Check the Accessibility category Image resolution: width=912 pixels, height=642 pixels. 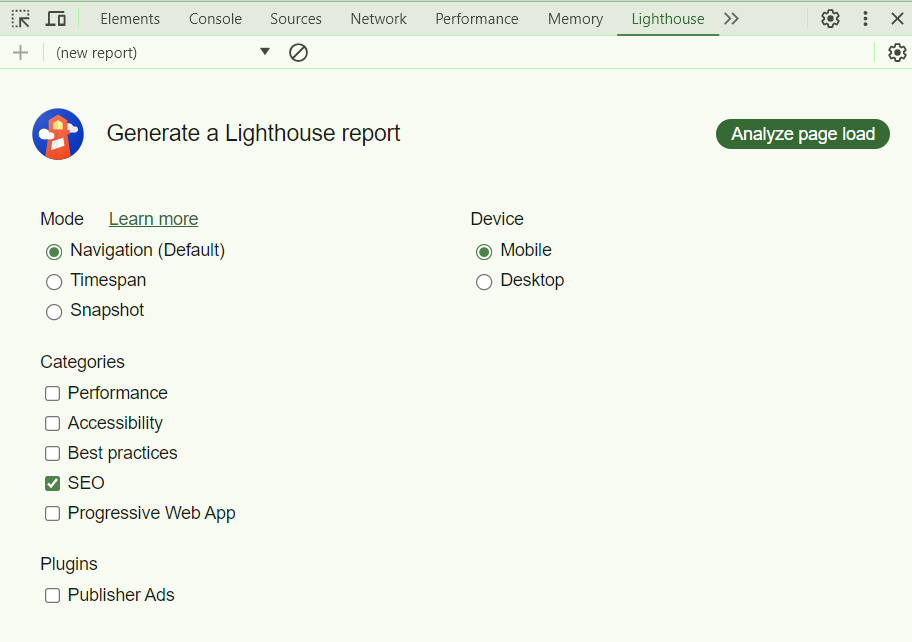point(52,423)
